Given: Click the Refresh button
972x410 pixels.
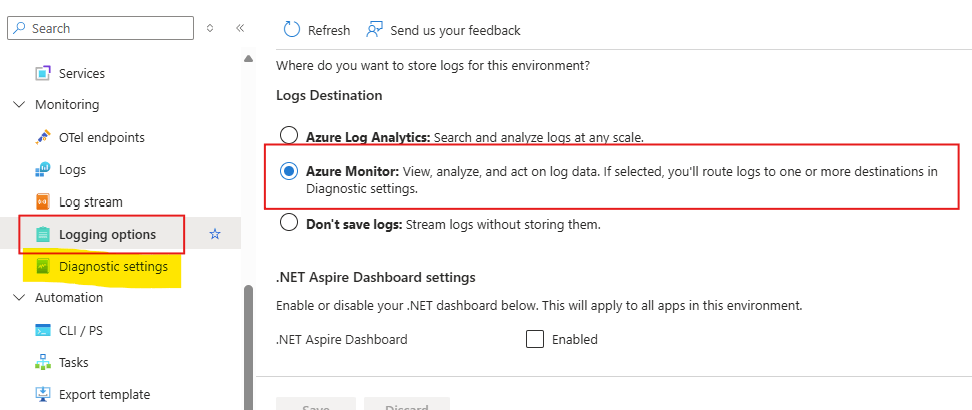Looking at the screenshot, I should 317,30.
